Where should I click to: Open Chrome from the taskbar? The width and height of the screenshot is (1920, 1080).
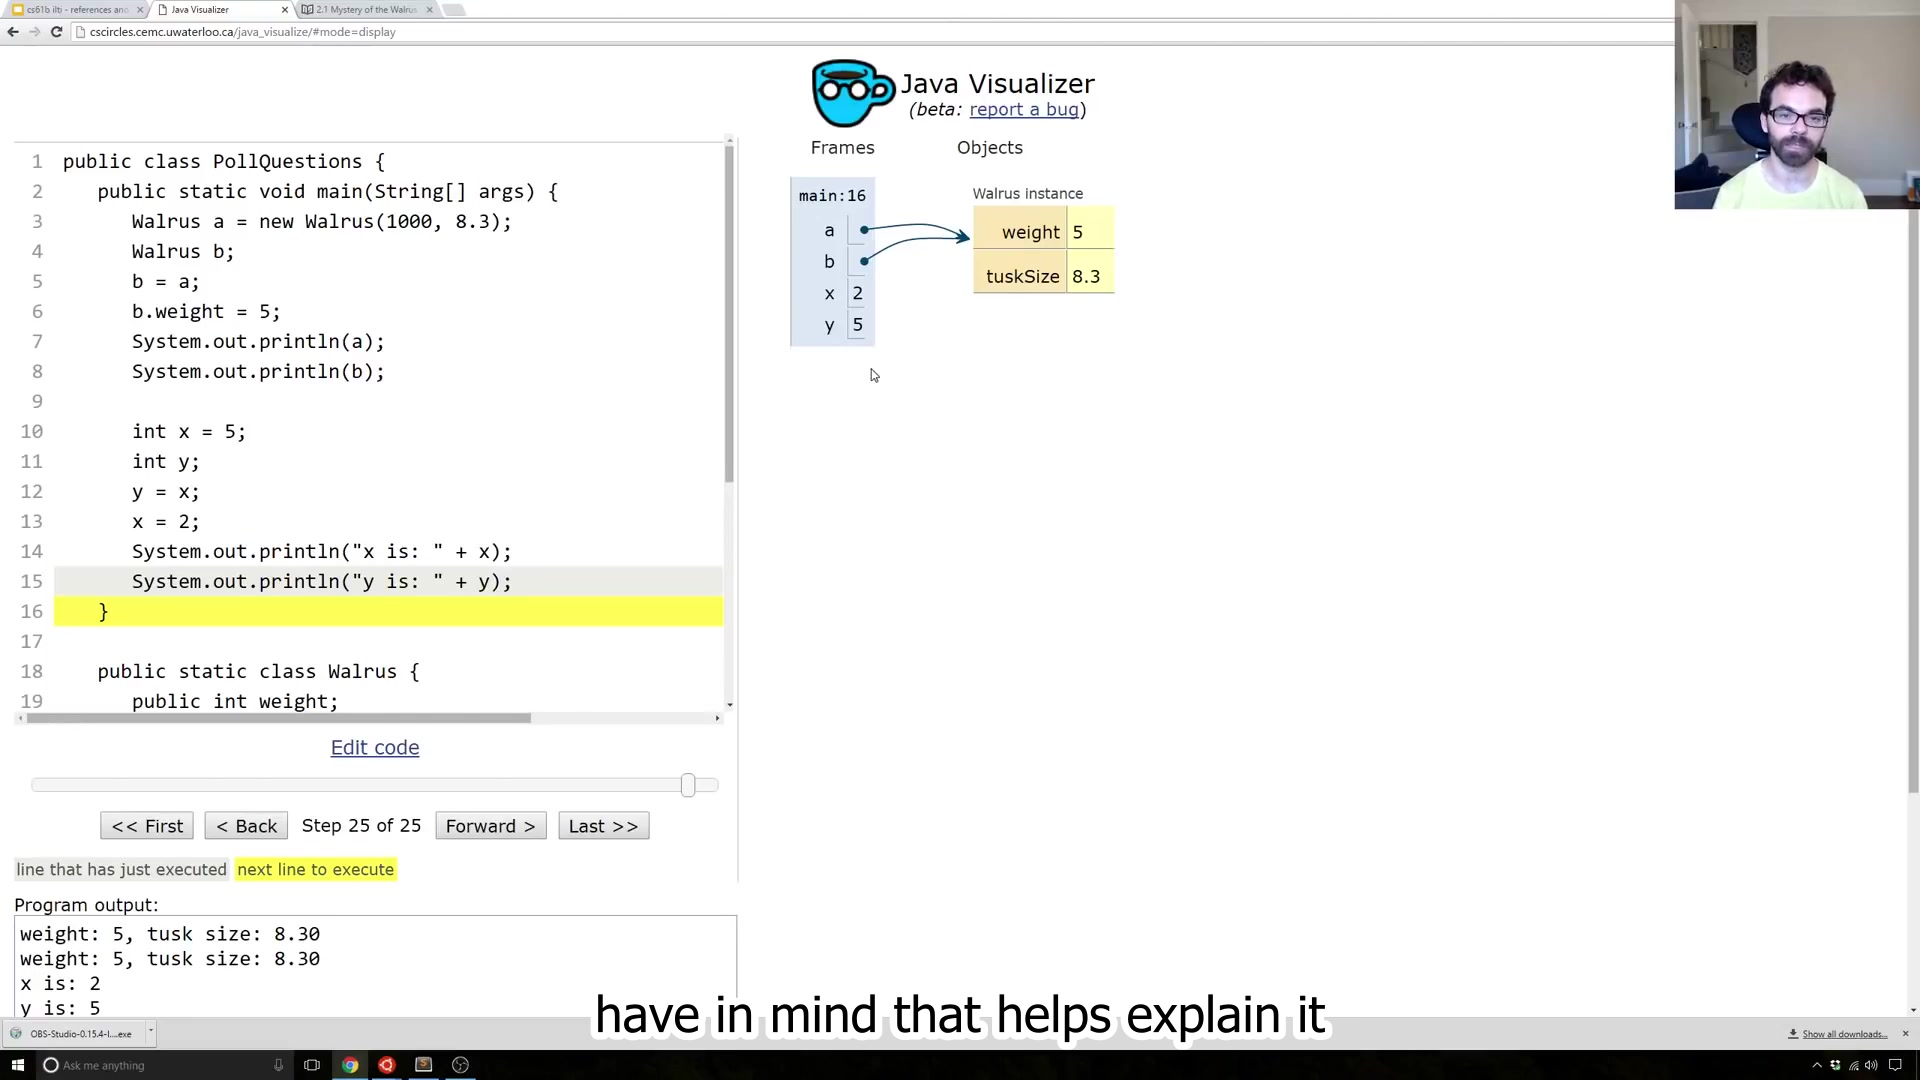click(x=350, y=1065)
